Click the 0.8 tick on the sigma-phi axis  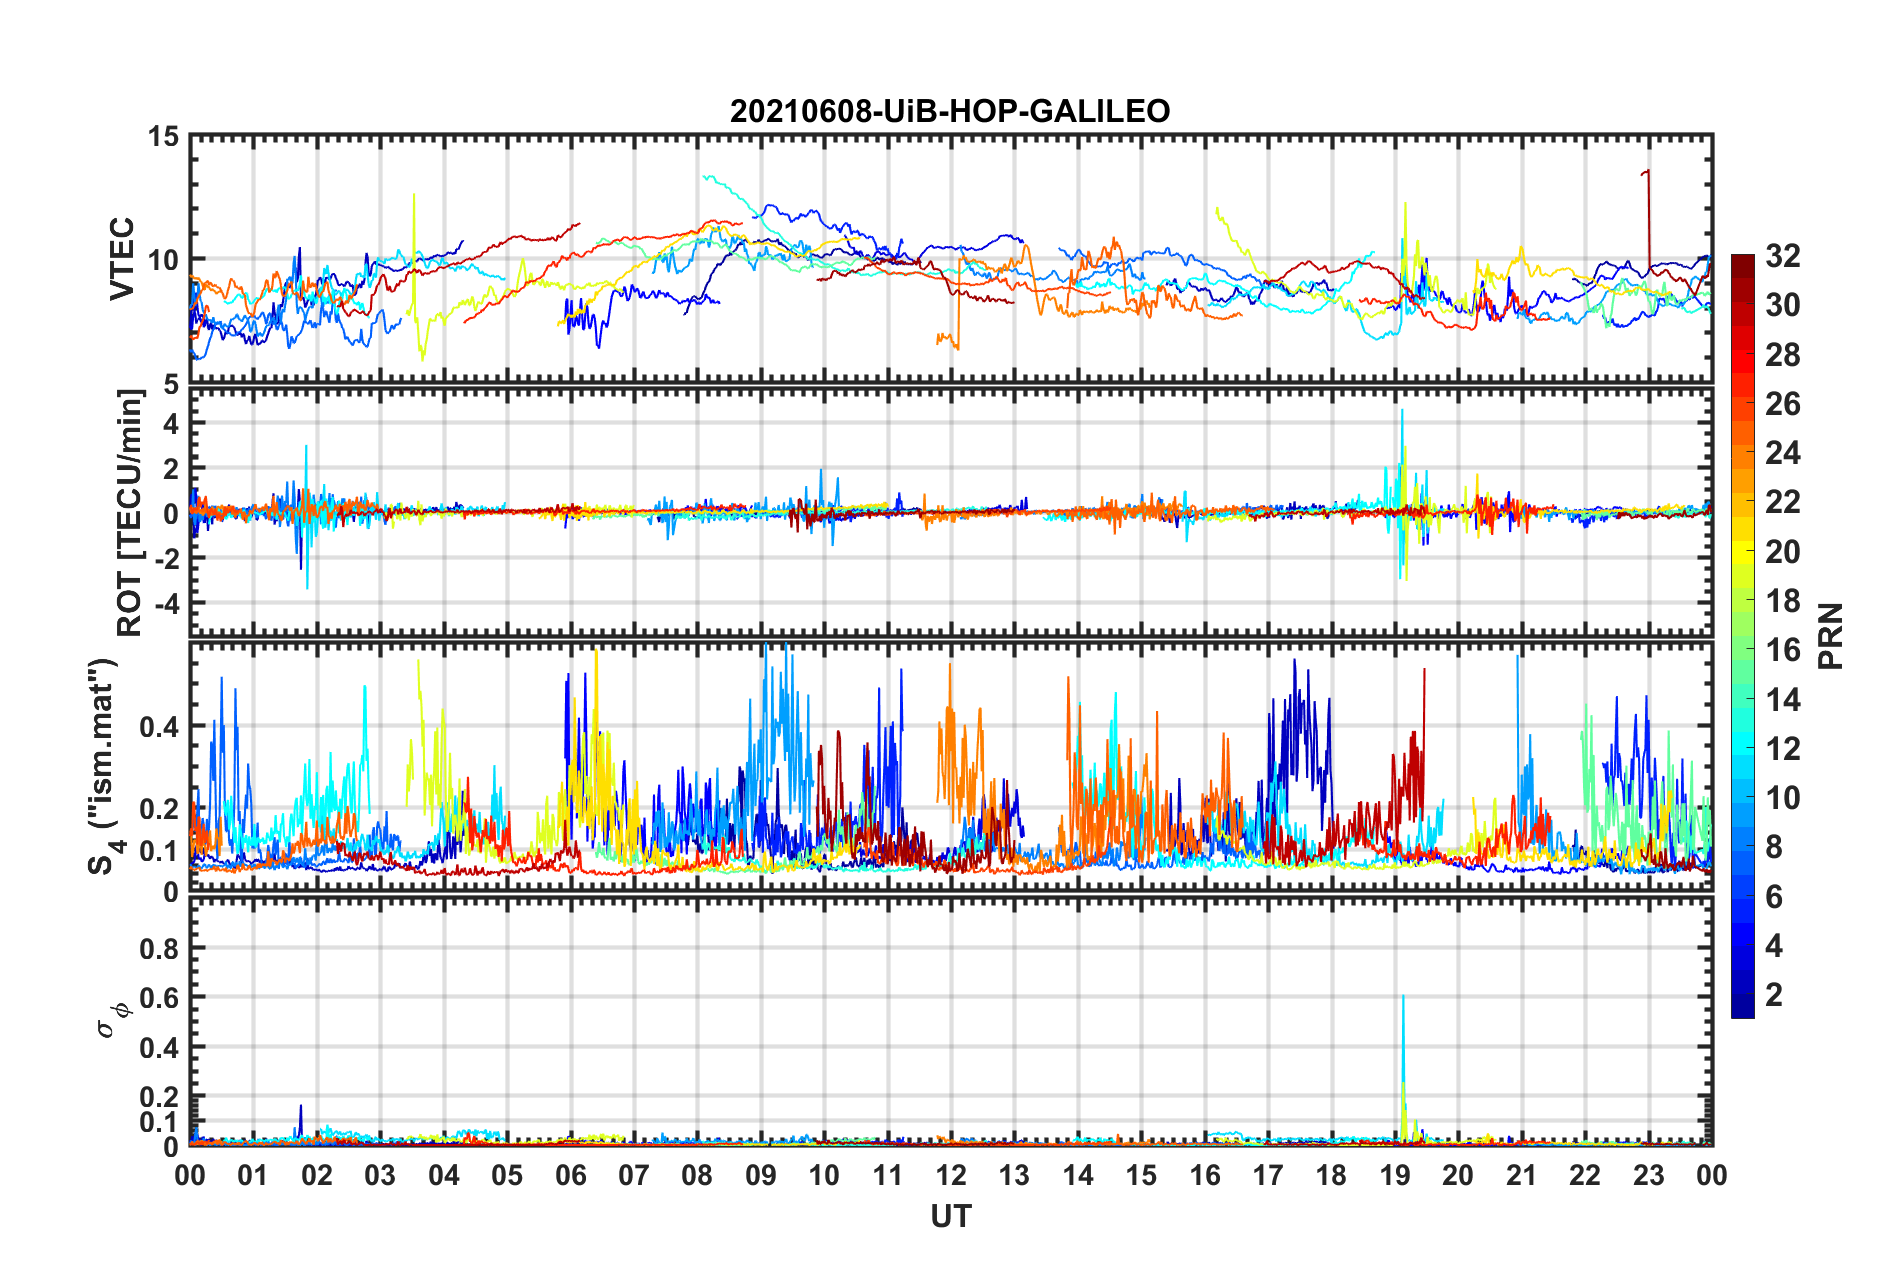coord(161,948)
